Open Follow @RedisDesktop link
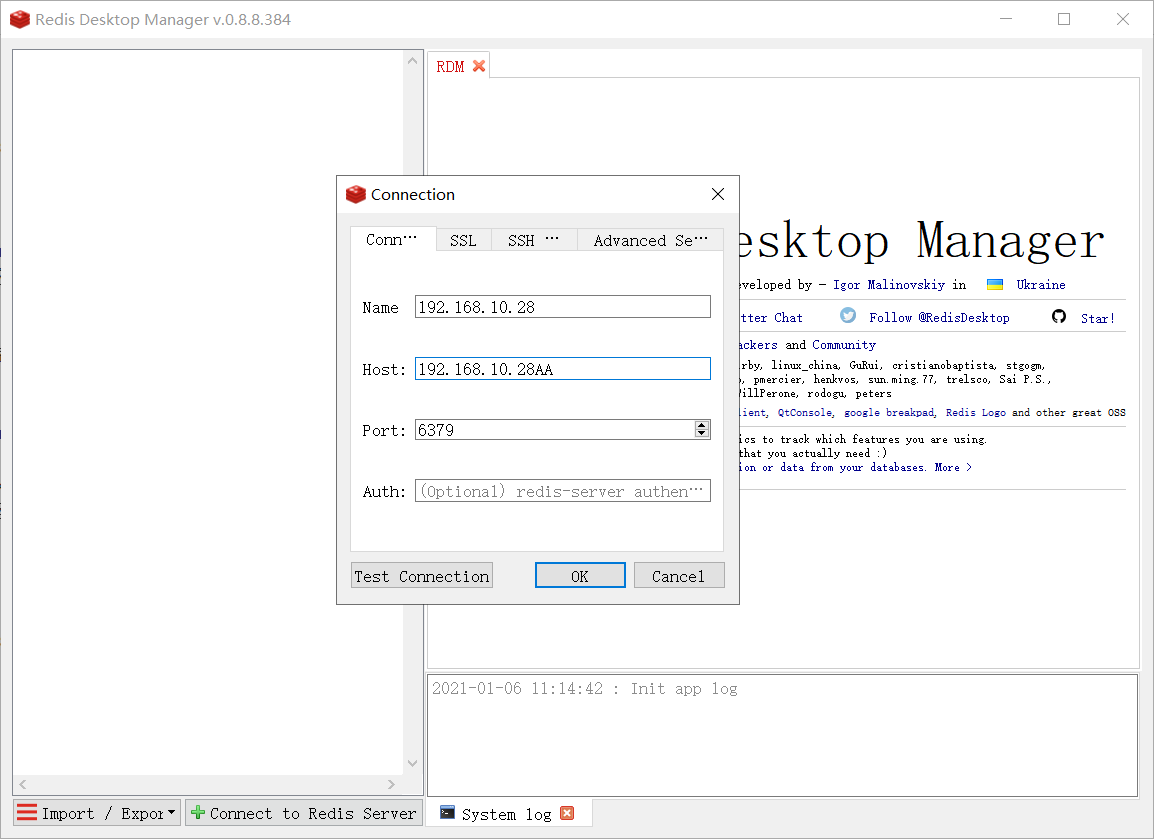Screen dimensions: 1154x839 tap(939, 317)
